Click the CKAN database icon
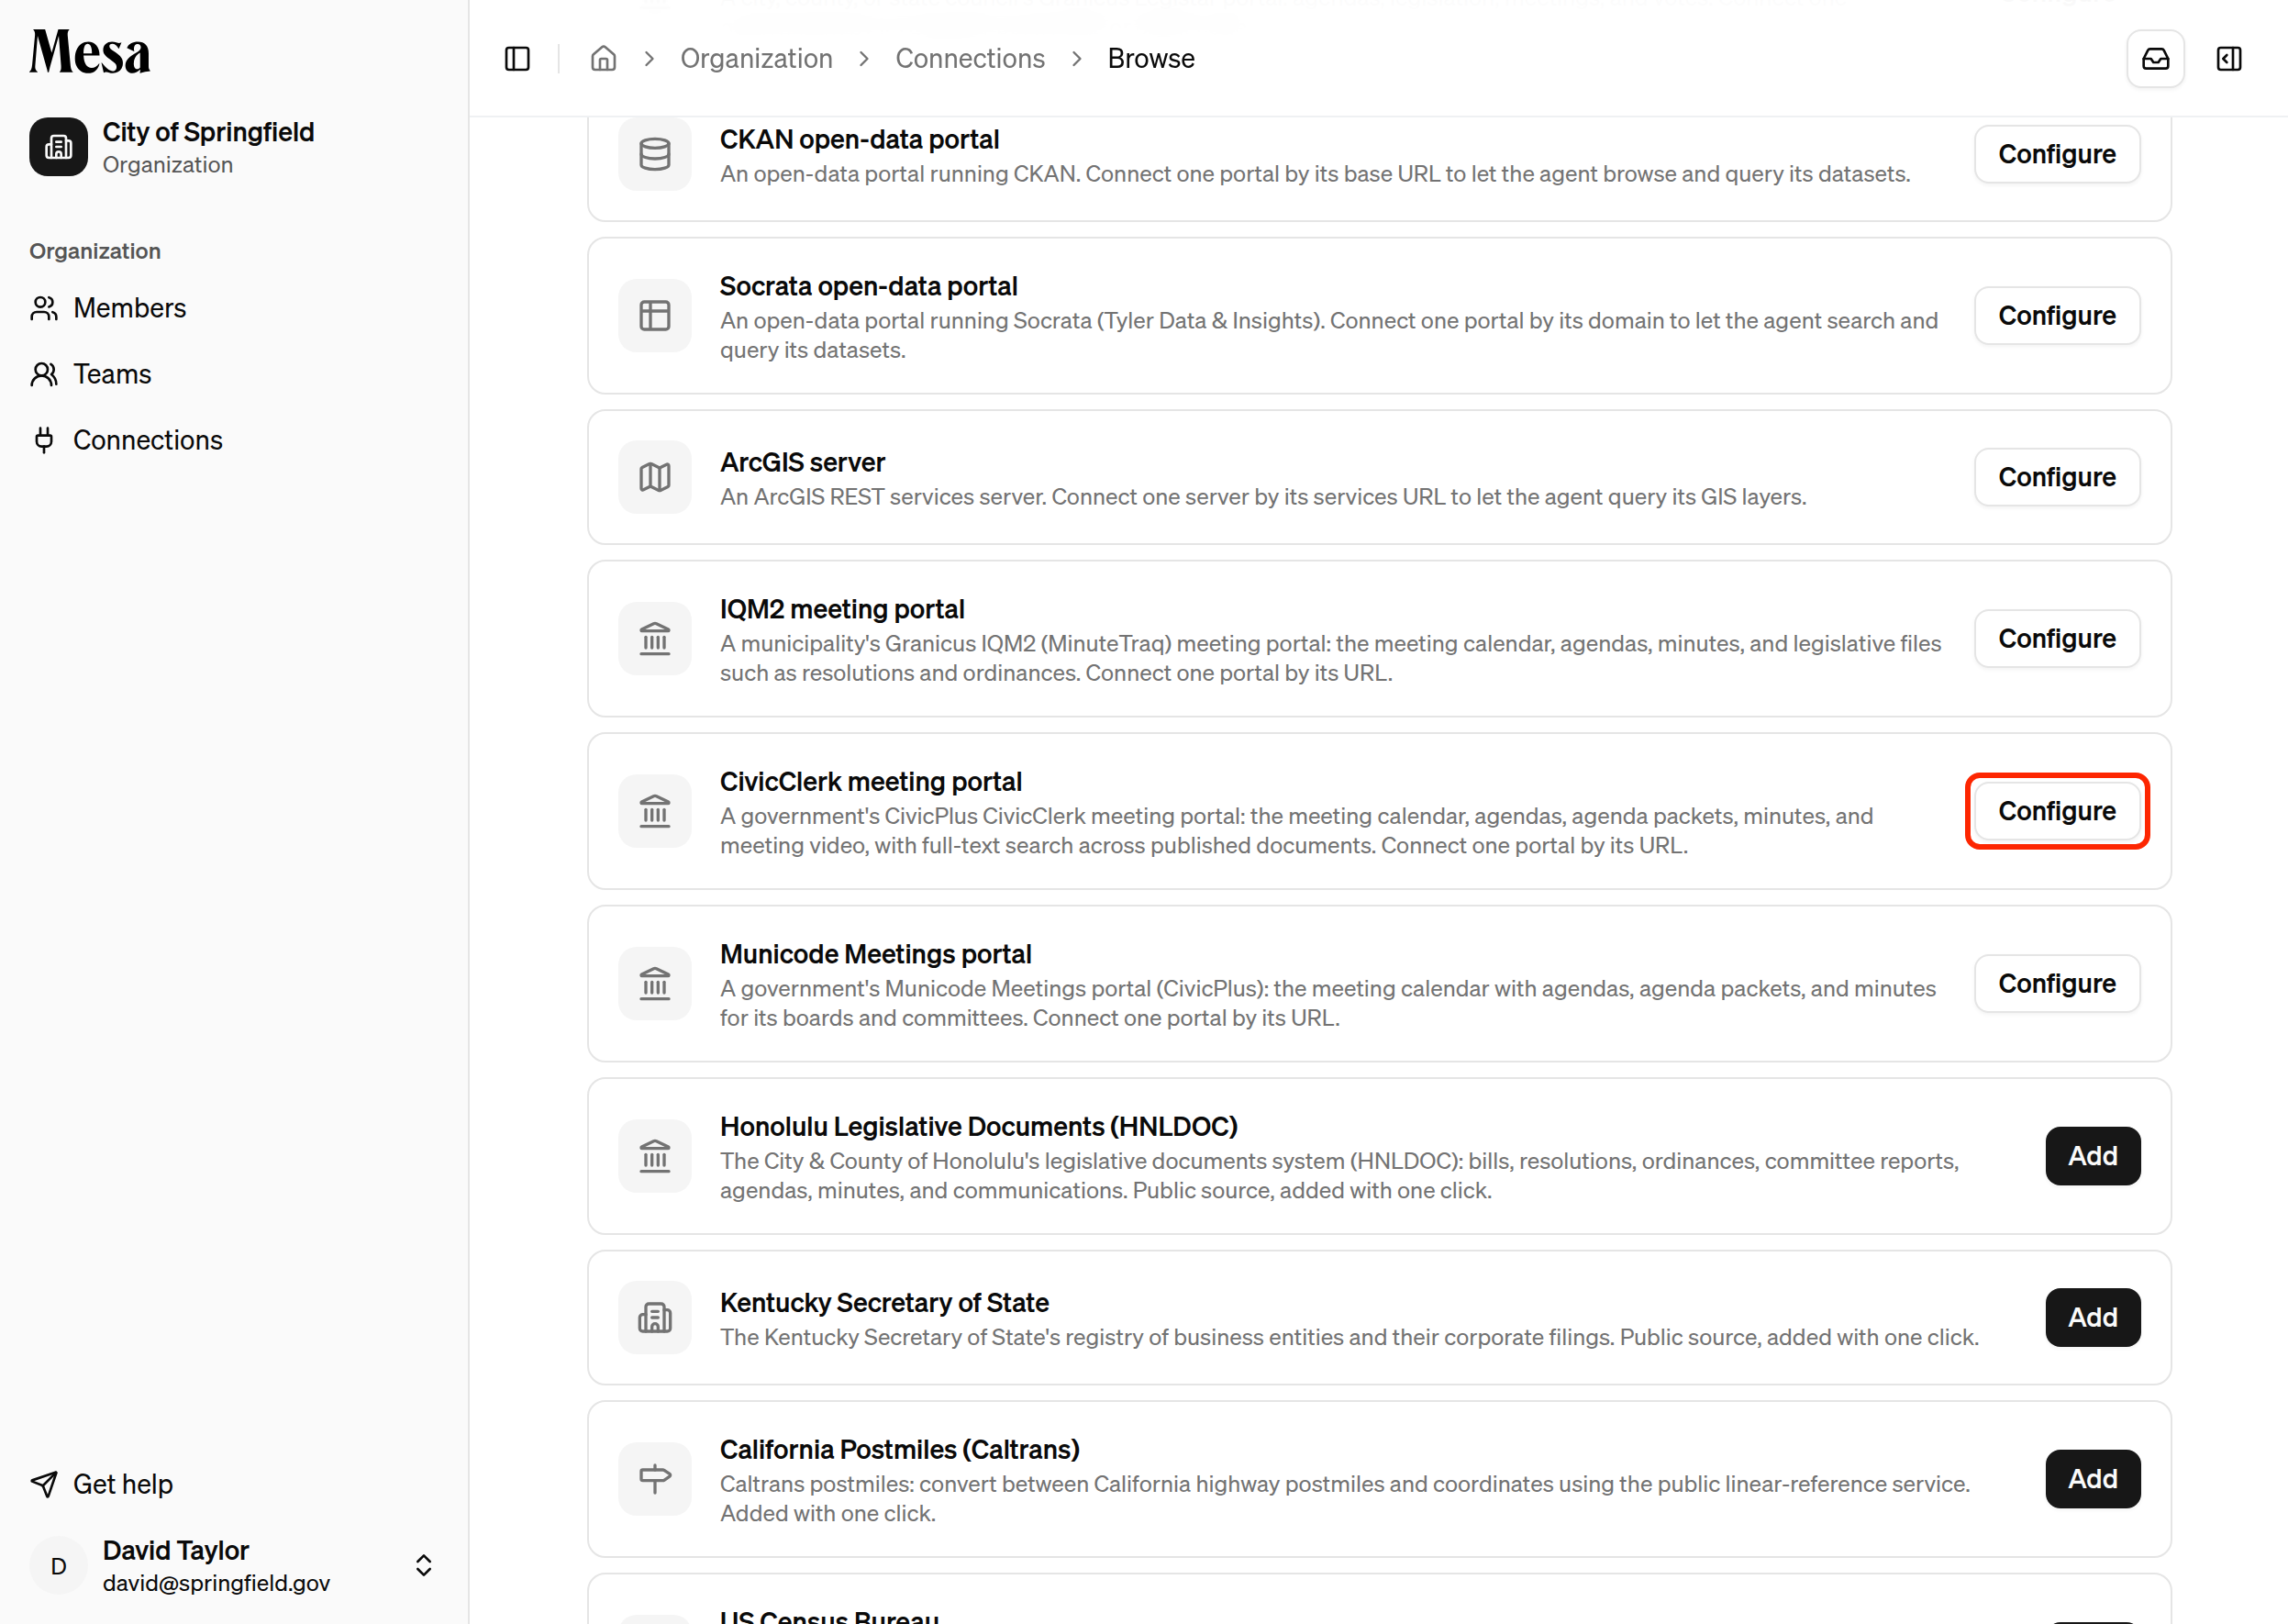Viewport: 2288px width, 1624px height. point(655,154)
